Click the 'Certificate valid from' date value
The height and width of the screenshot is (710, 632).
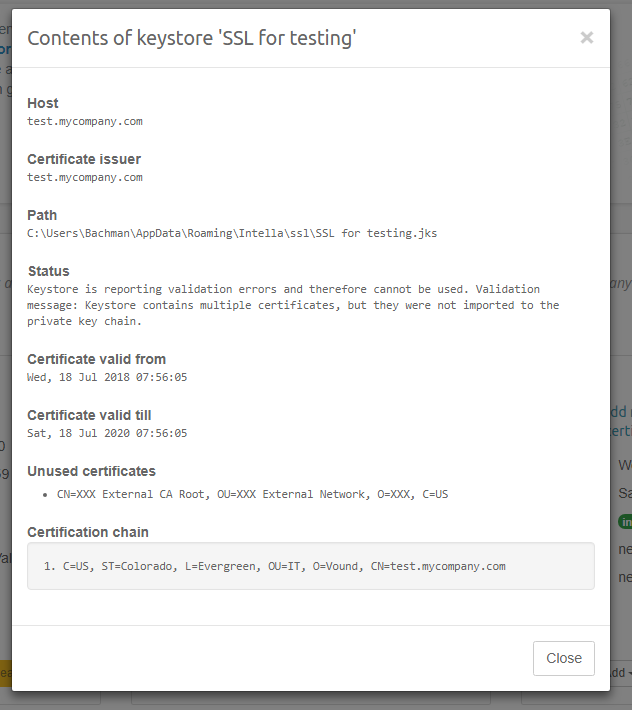tap(107, 377)
